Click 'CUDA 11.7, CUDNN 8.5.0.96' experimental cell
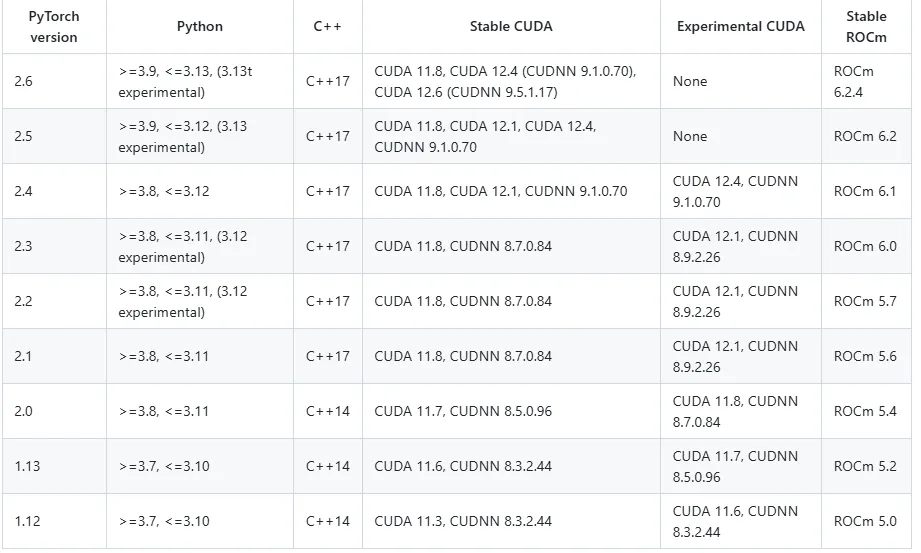The image size is (921, 553). 741,466
